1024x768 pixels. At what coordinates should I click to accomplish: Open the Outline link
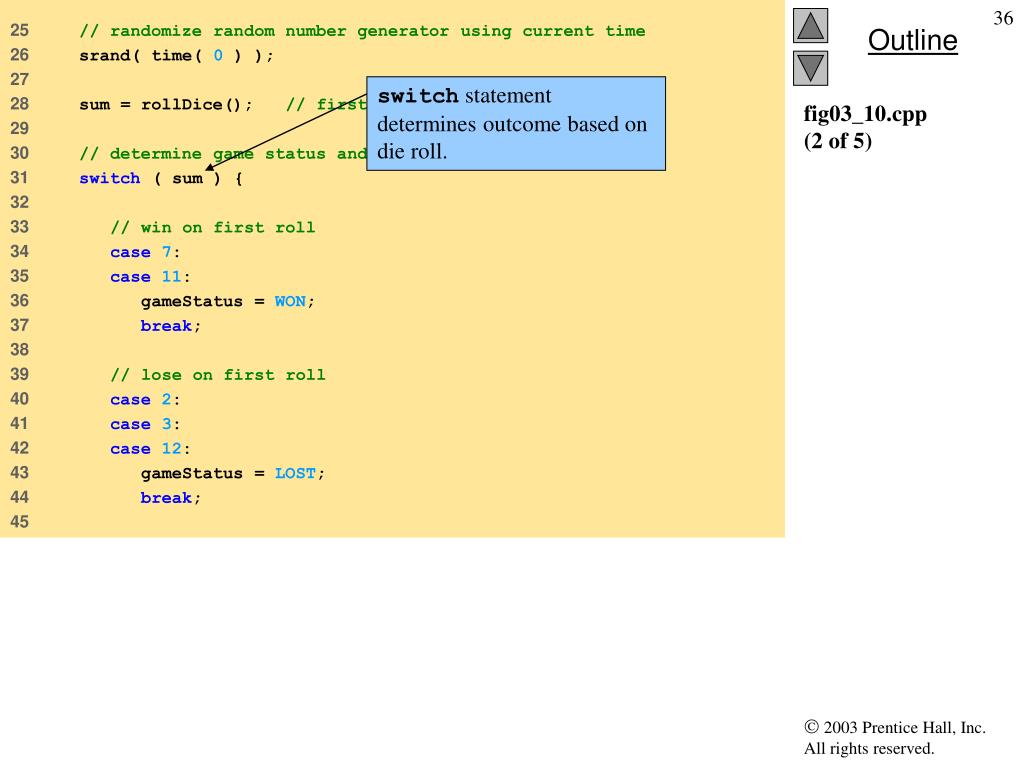point(912,40)
